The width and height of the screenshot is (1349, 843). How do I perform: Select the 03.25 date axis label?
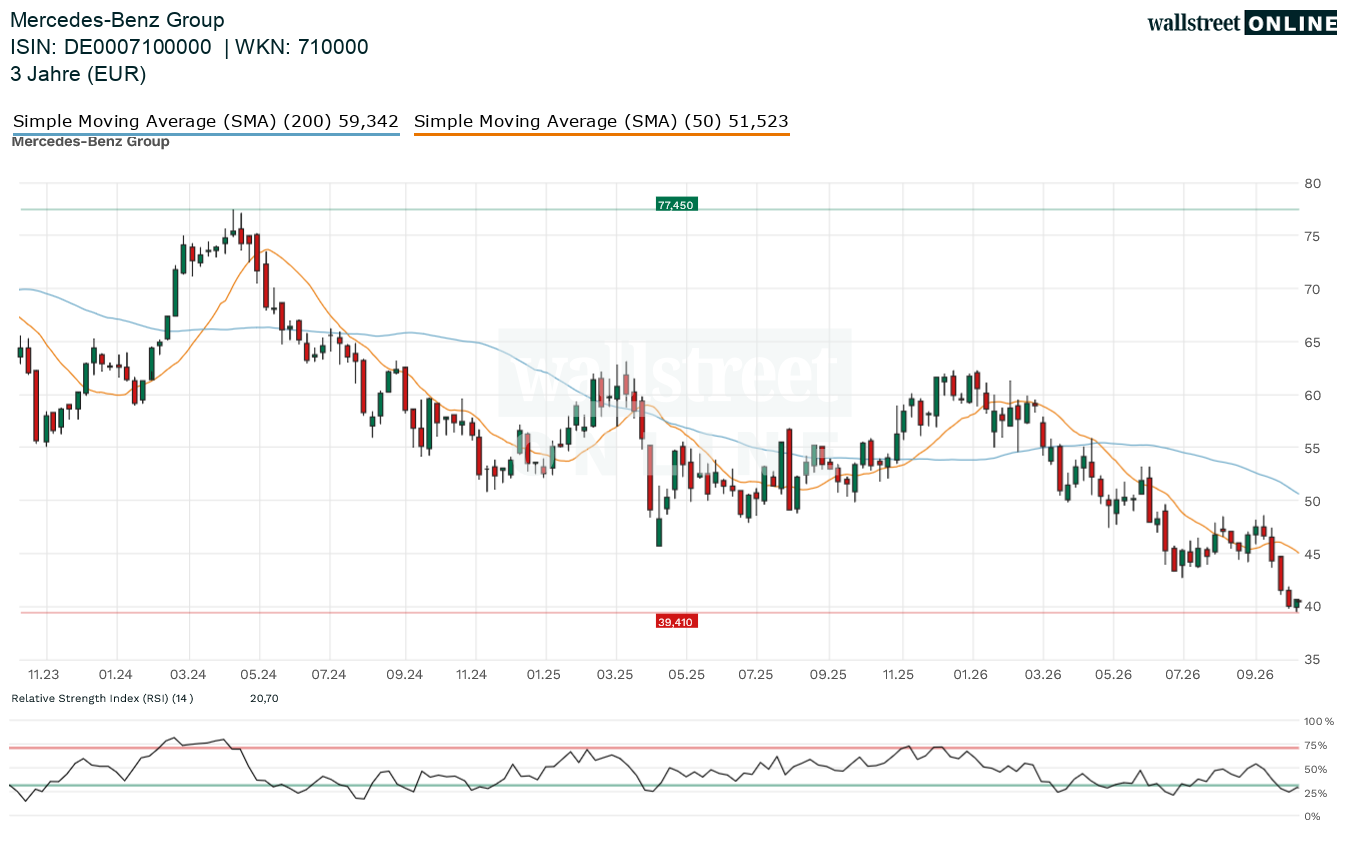615,675
